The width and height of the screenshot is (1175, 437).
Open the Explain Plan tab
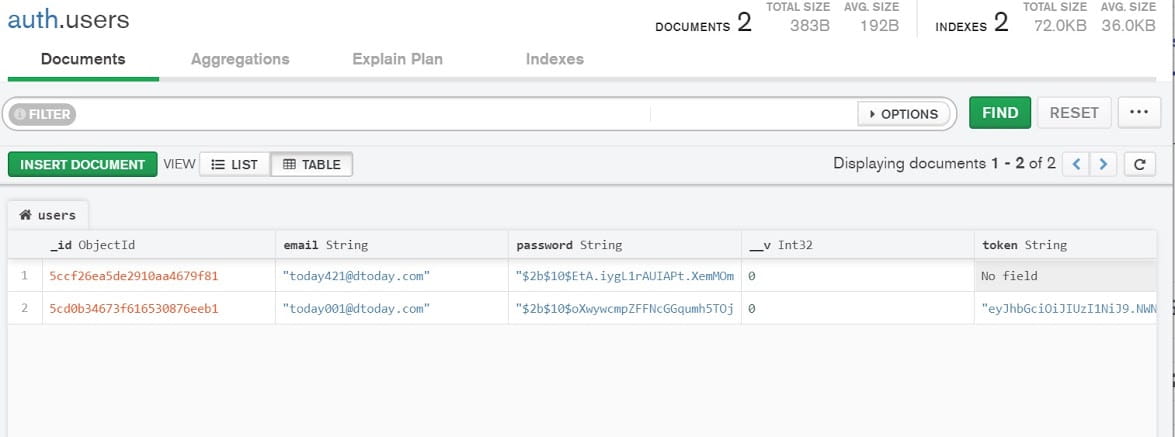(397, 59)
